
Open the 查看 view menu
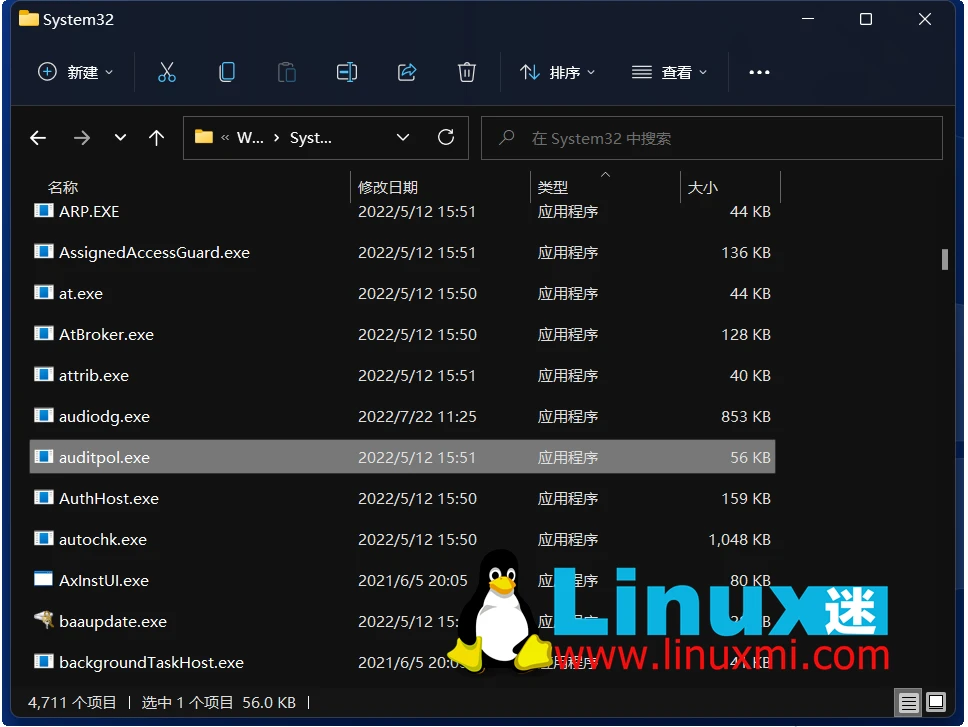pyautogui.click(x=670, y=72)
